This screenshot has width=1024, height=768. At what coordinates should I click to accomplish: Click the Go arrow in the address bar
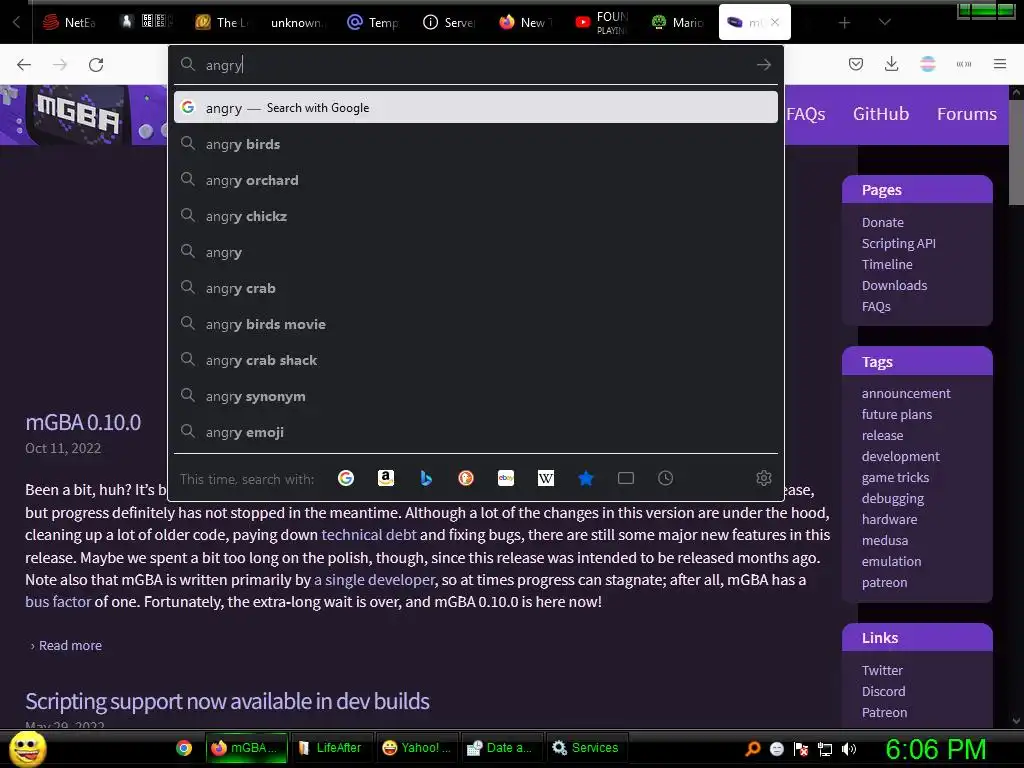point(763,65)
